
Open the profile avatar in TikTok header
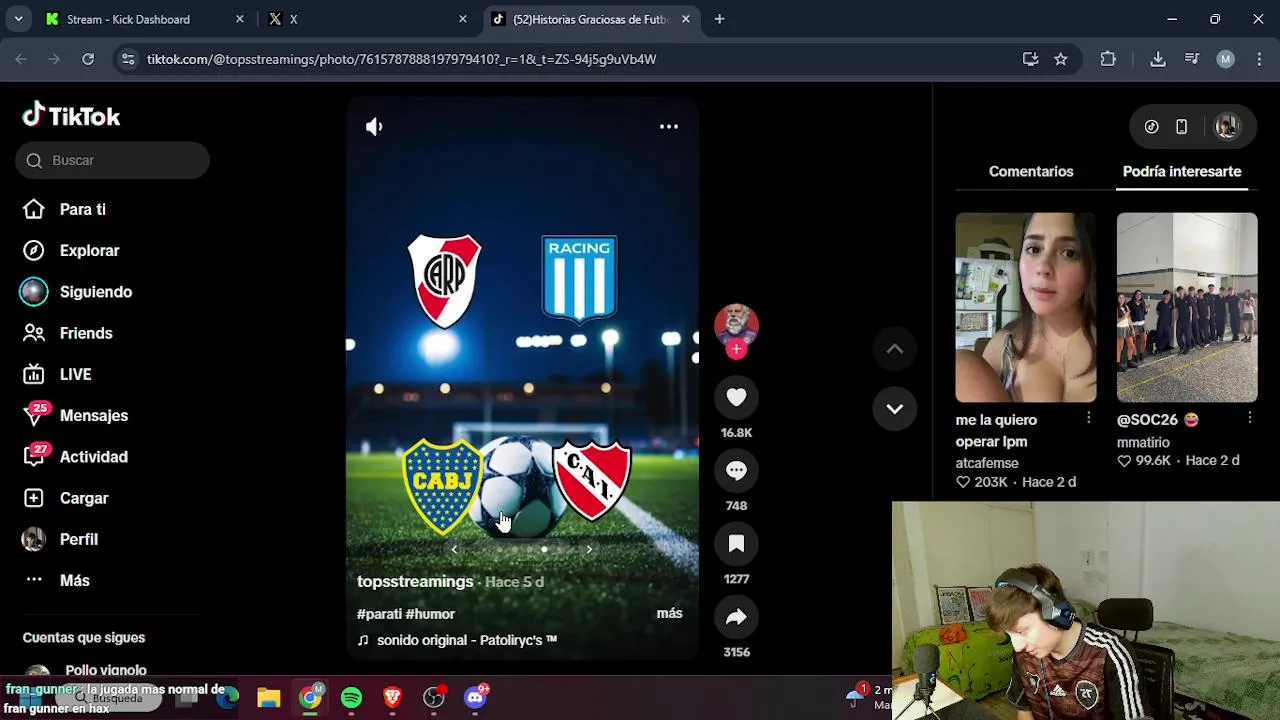pos(1227,127)
